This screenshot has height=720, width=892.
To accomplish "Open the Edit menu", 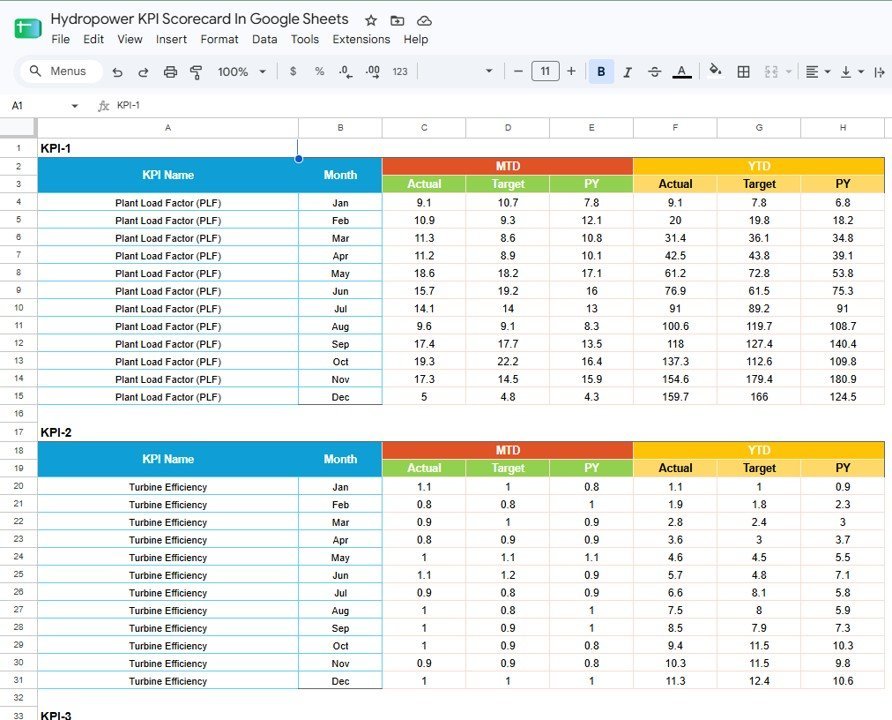I will [93, 39].
